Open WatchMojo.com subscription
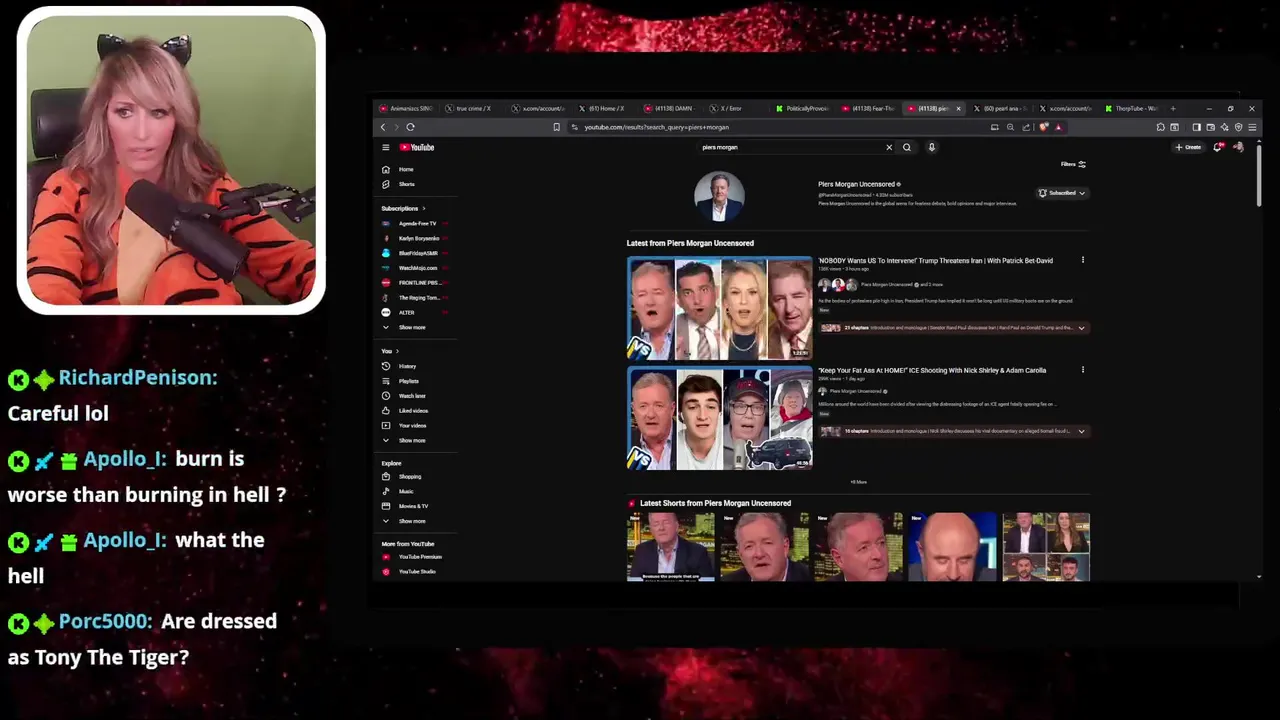Screen dimensions: 1280x720 [417, 268]
